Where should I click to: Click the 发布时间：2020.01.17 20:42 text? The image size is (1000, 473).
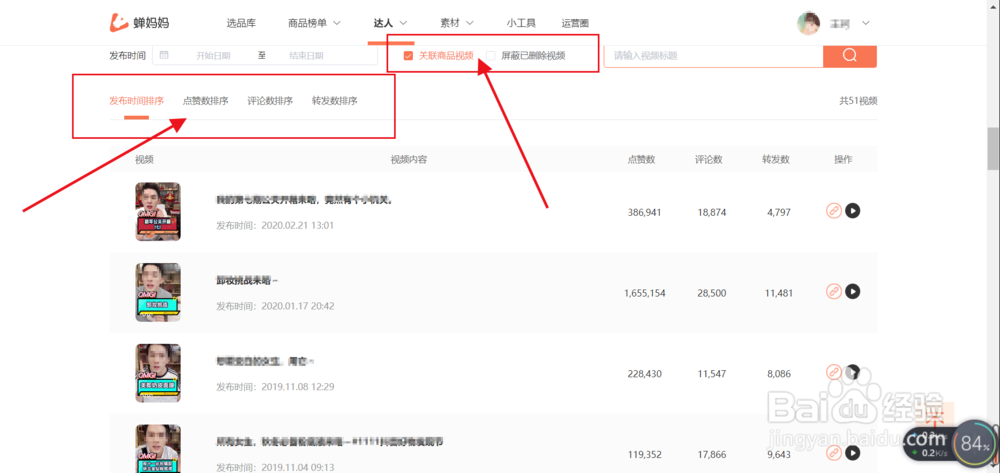[276, 306]
